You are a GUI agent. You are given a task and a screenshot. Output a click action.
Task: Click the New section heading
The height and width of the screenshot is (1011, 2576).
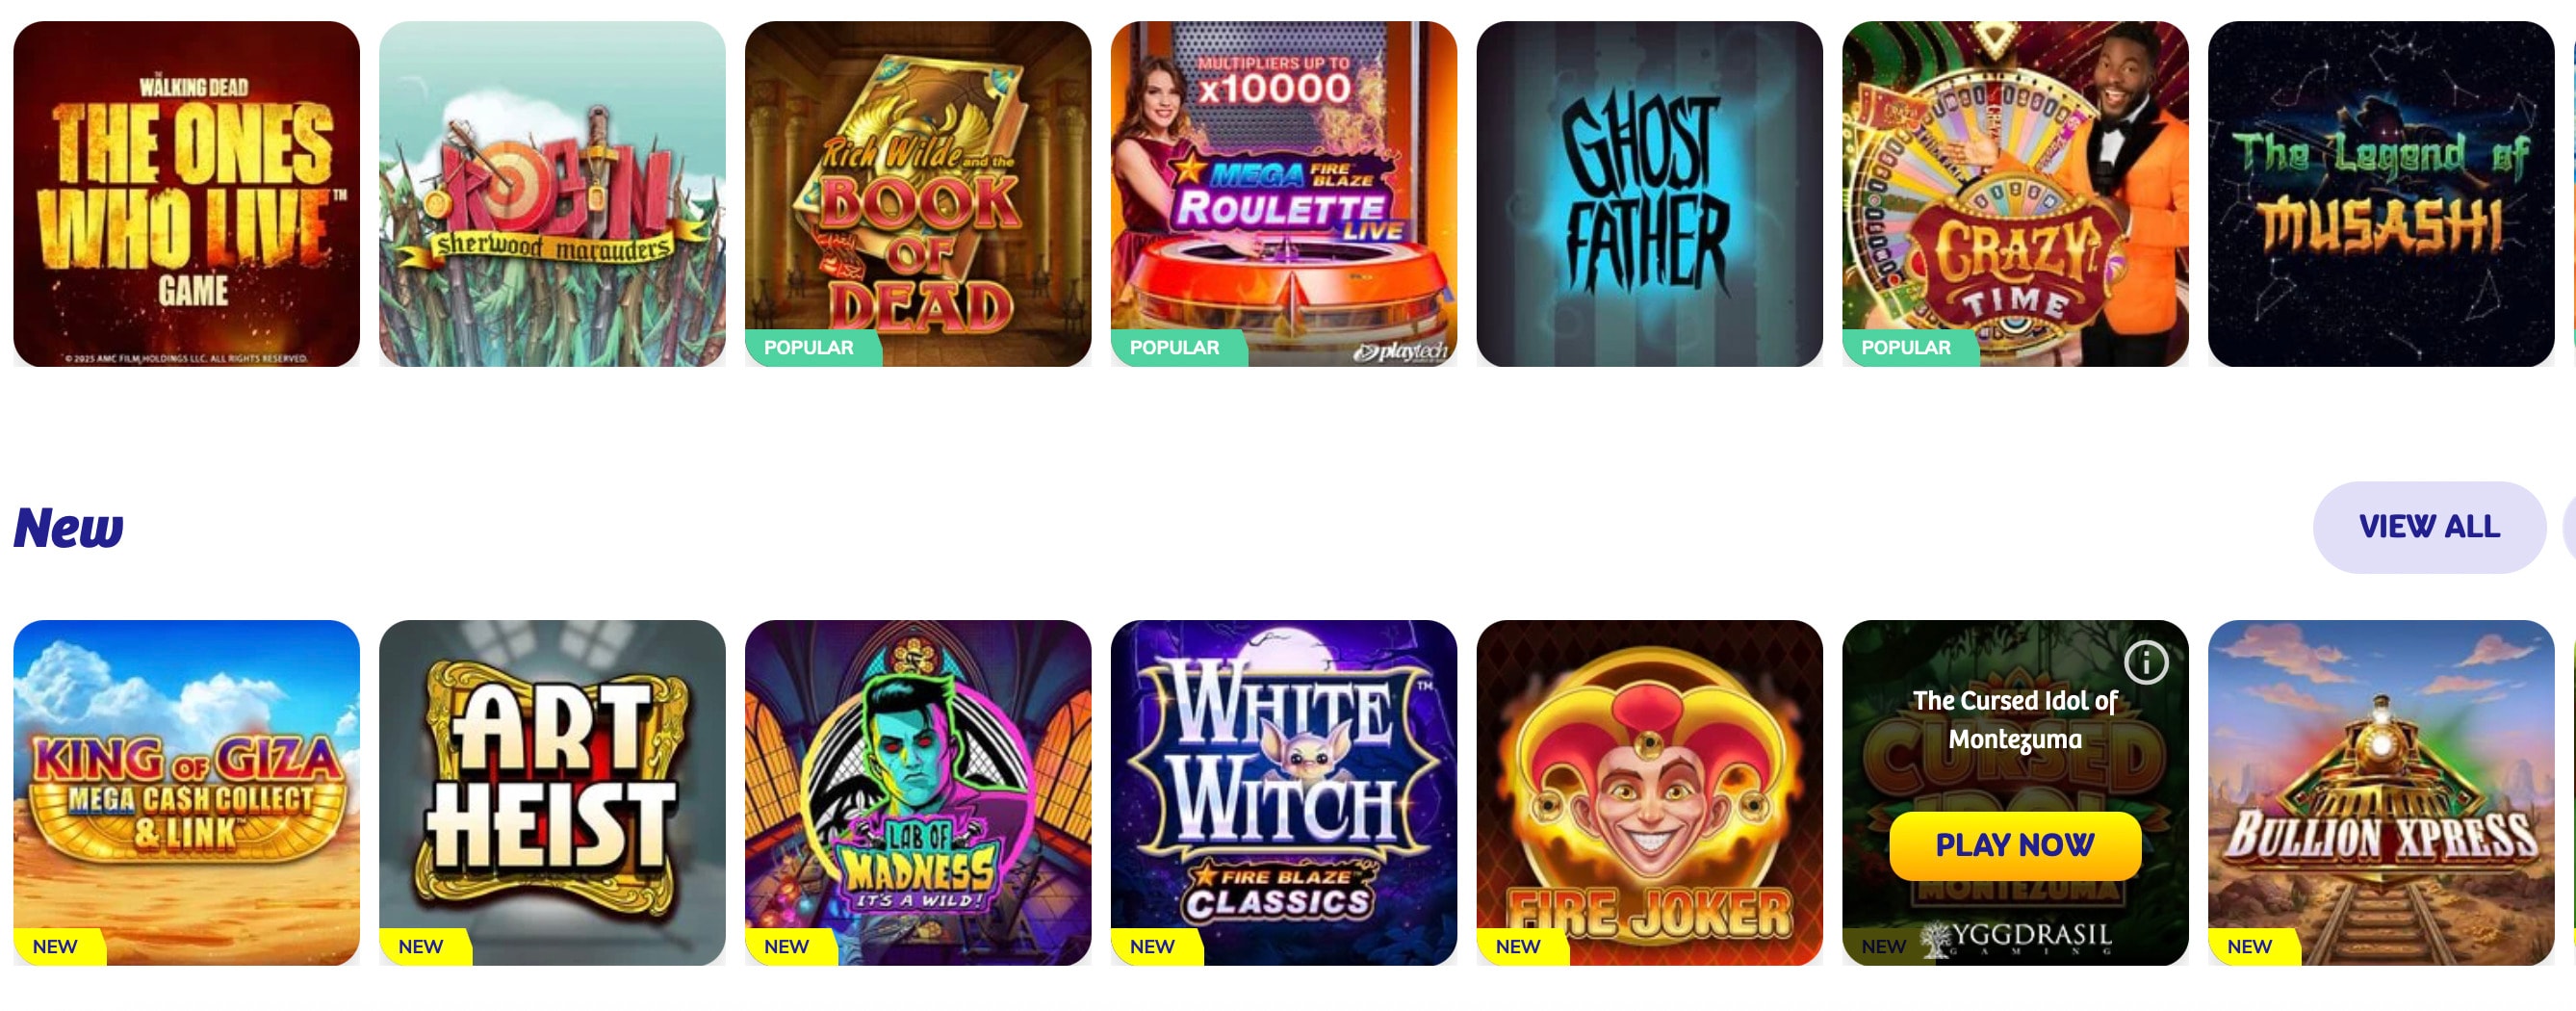68,527
